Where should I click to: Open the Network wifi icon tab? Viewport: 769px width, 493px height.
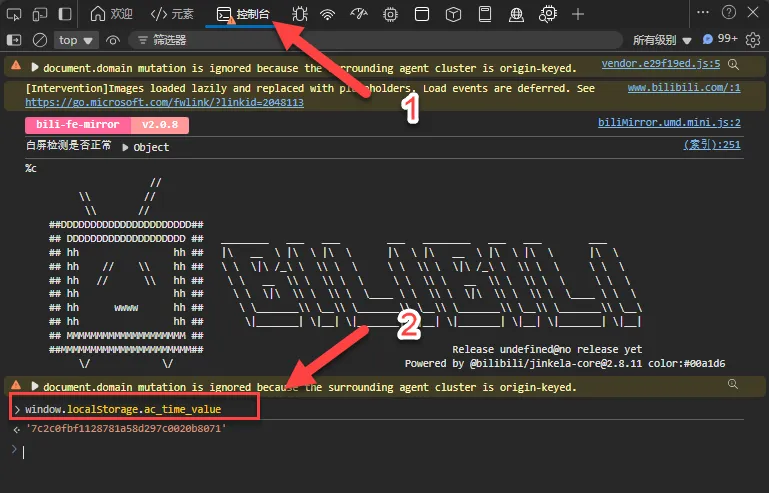pos(327,14)
